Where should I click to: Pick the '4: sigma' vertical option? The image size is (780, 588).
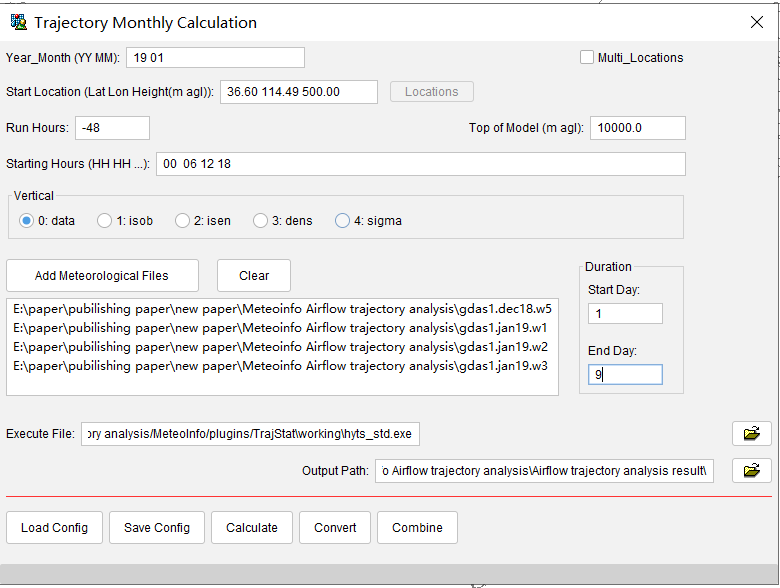pos(342,221)
